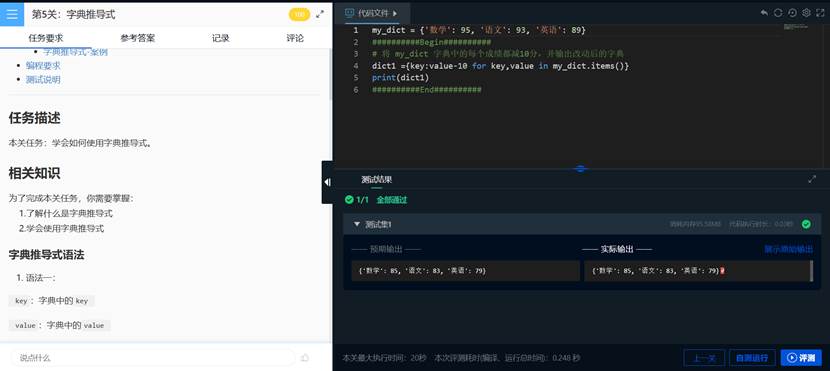Click the code file icon in the 代码文件 tab
This screenshot has height=371, width=830.
click(349, 13)
